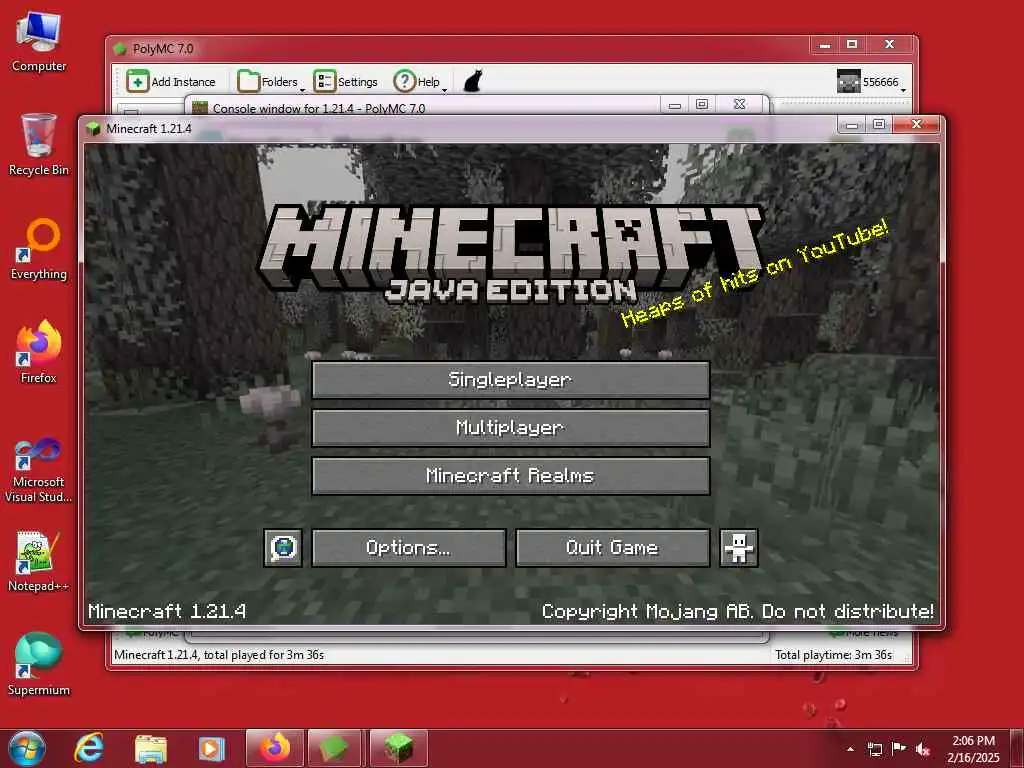Start a Singleplayer game
This screenshot has width=1024, height=768.
[x=511, y=380]
